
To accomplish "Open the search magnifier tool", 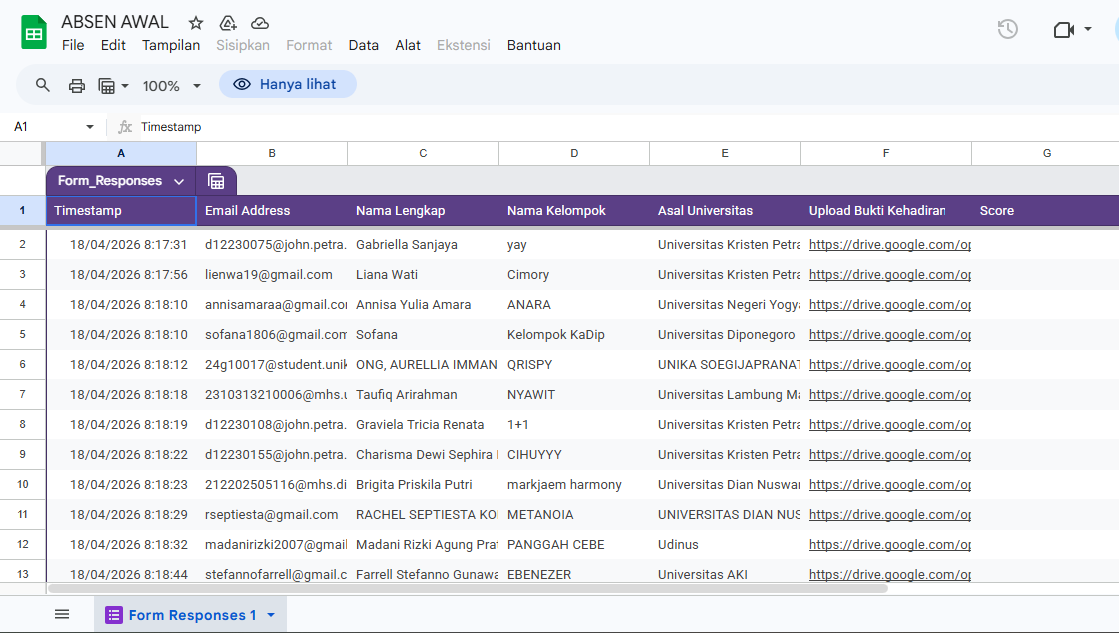I will (x=43, y=85).
